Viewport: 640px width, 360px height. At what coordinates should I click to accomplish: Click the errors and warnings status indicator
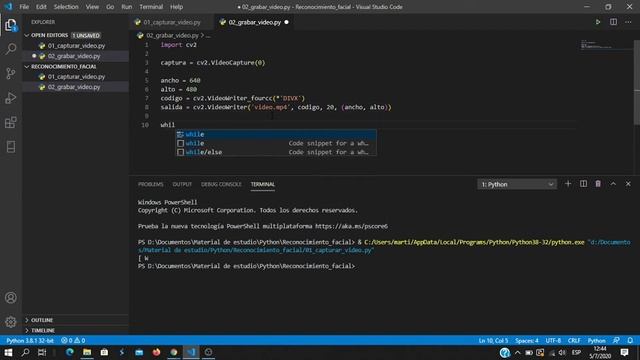73,340
